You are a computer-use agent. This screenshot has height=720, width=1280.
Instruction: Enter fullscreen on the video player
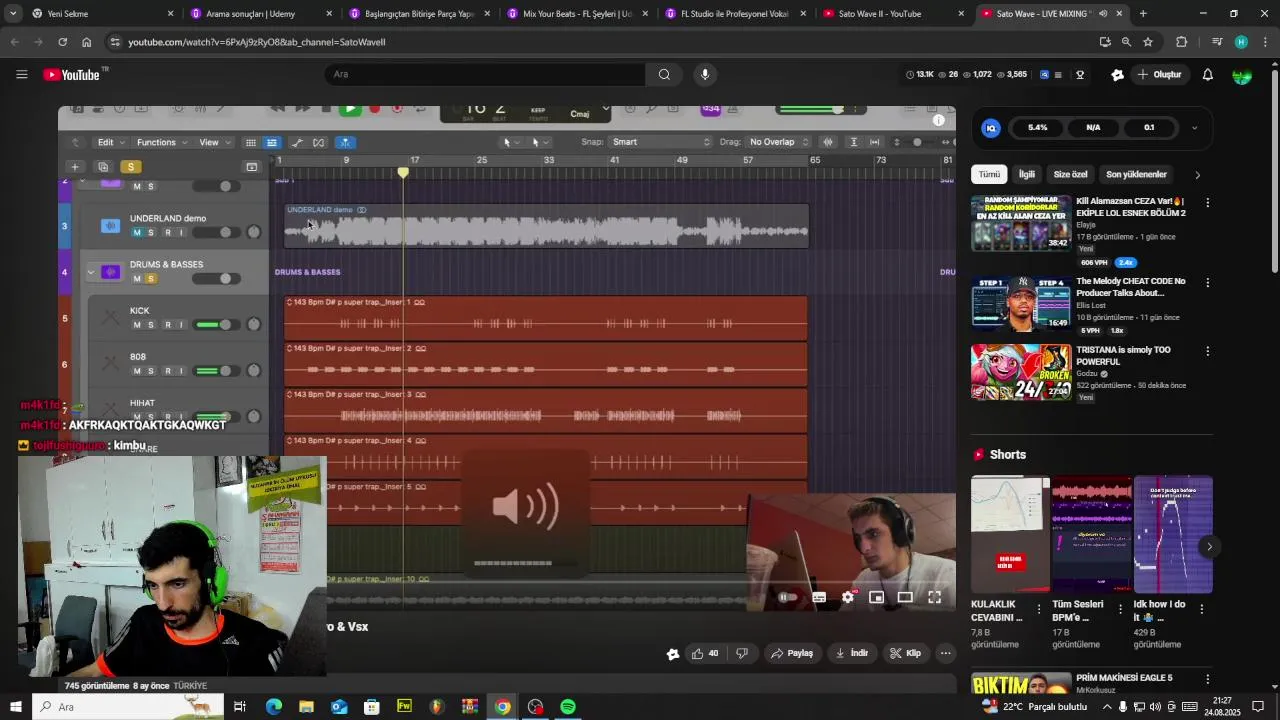tap(934, 597)
